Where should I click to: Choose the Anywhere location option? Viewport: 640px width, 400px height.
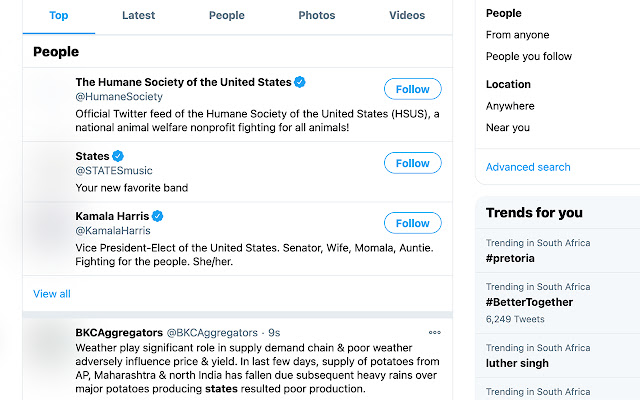tap(510, 106)
